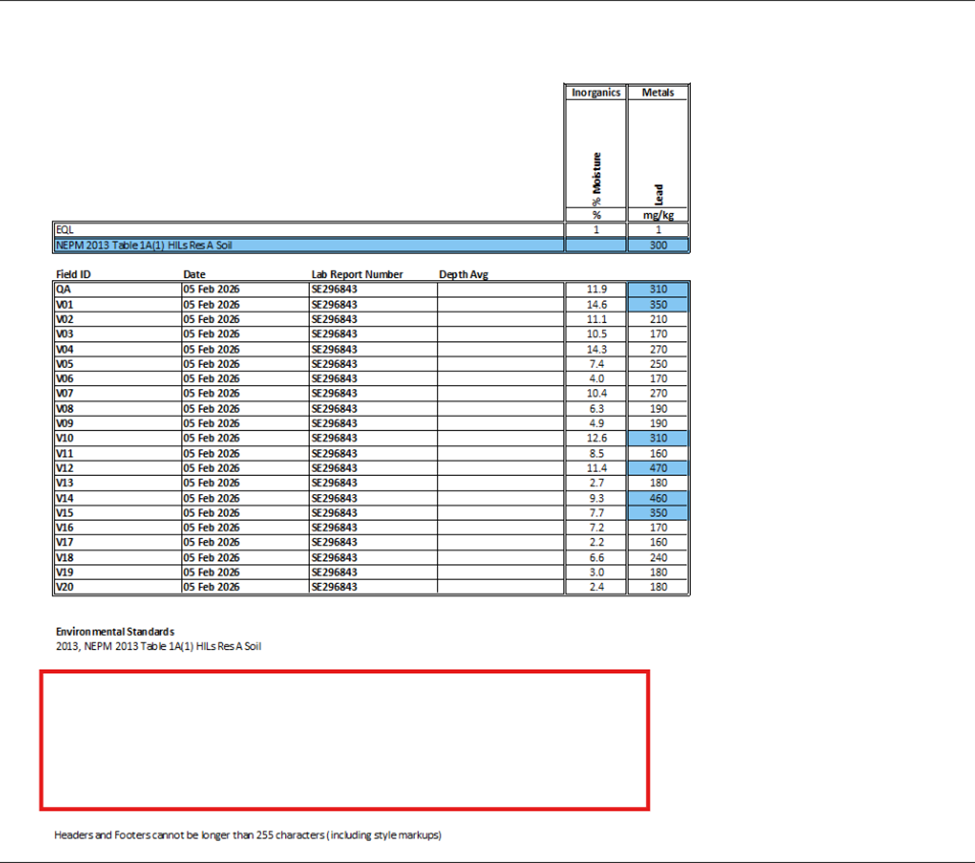Click the Environmental Standards heading
The width and height of the screenshot is (975, 863).
pos(115,632)
